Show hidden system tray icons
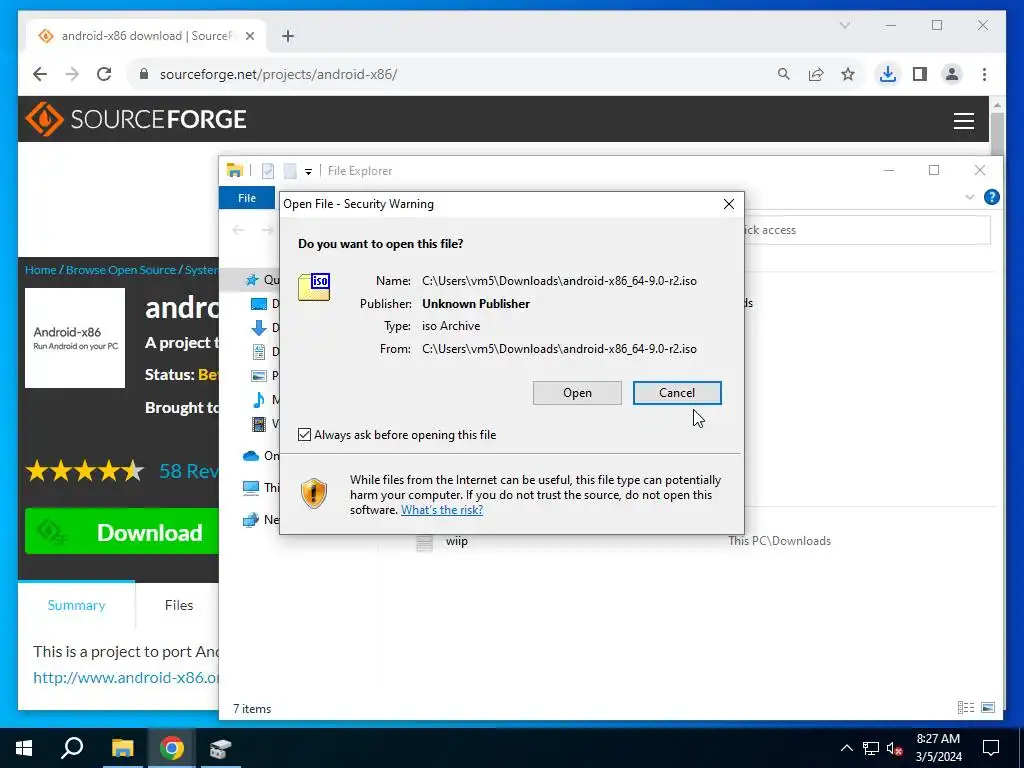 (846, 748)
